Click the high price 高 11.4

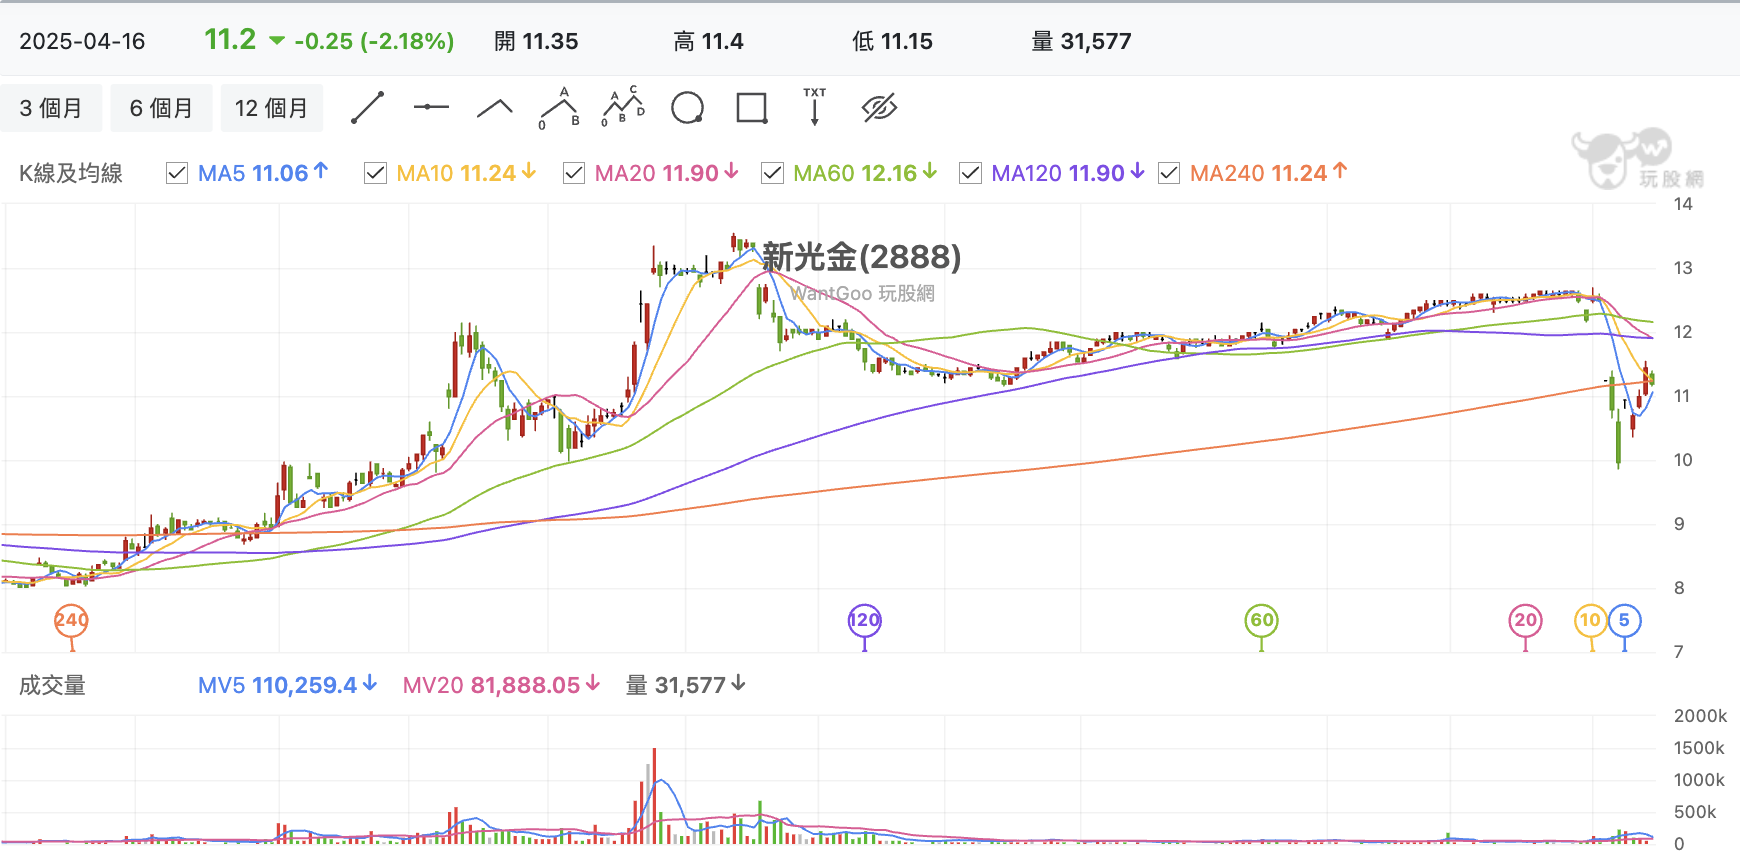click(x=708, y=41)
